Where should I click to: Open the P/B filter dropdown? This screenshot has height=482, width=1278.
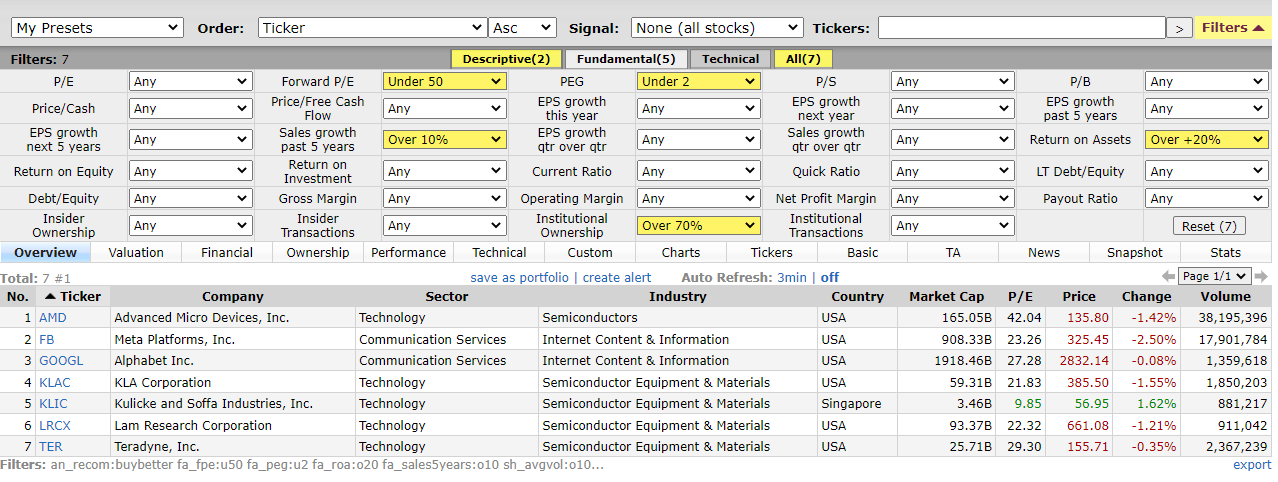[x=1206, y=82]
